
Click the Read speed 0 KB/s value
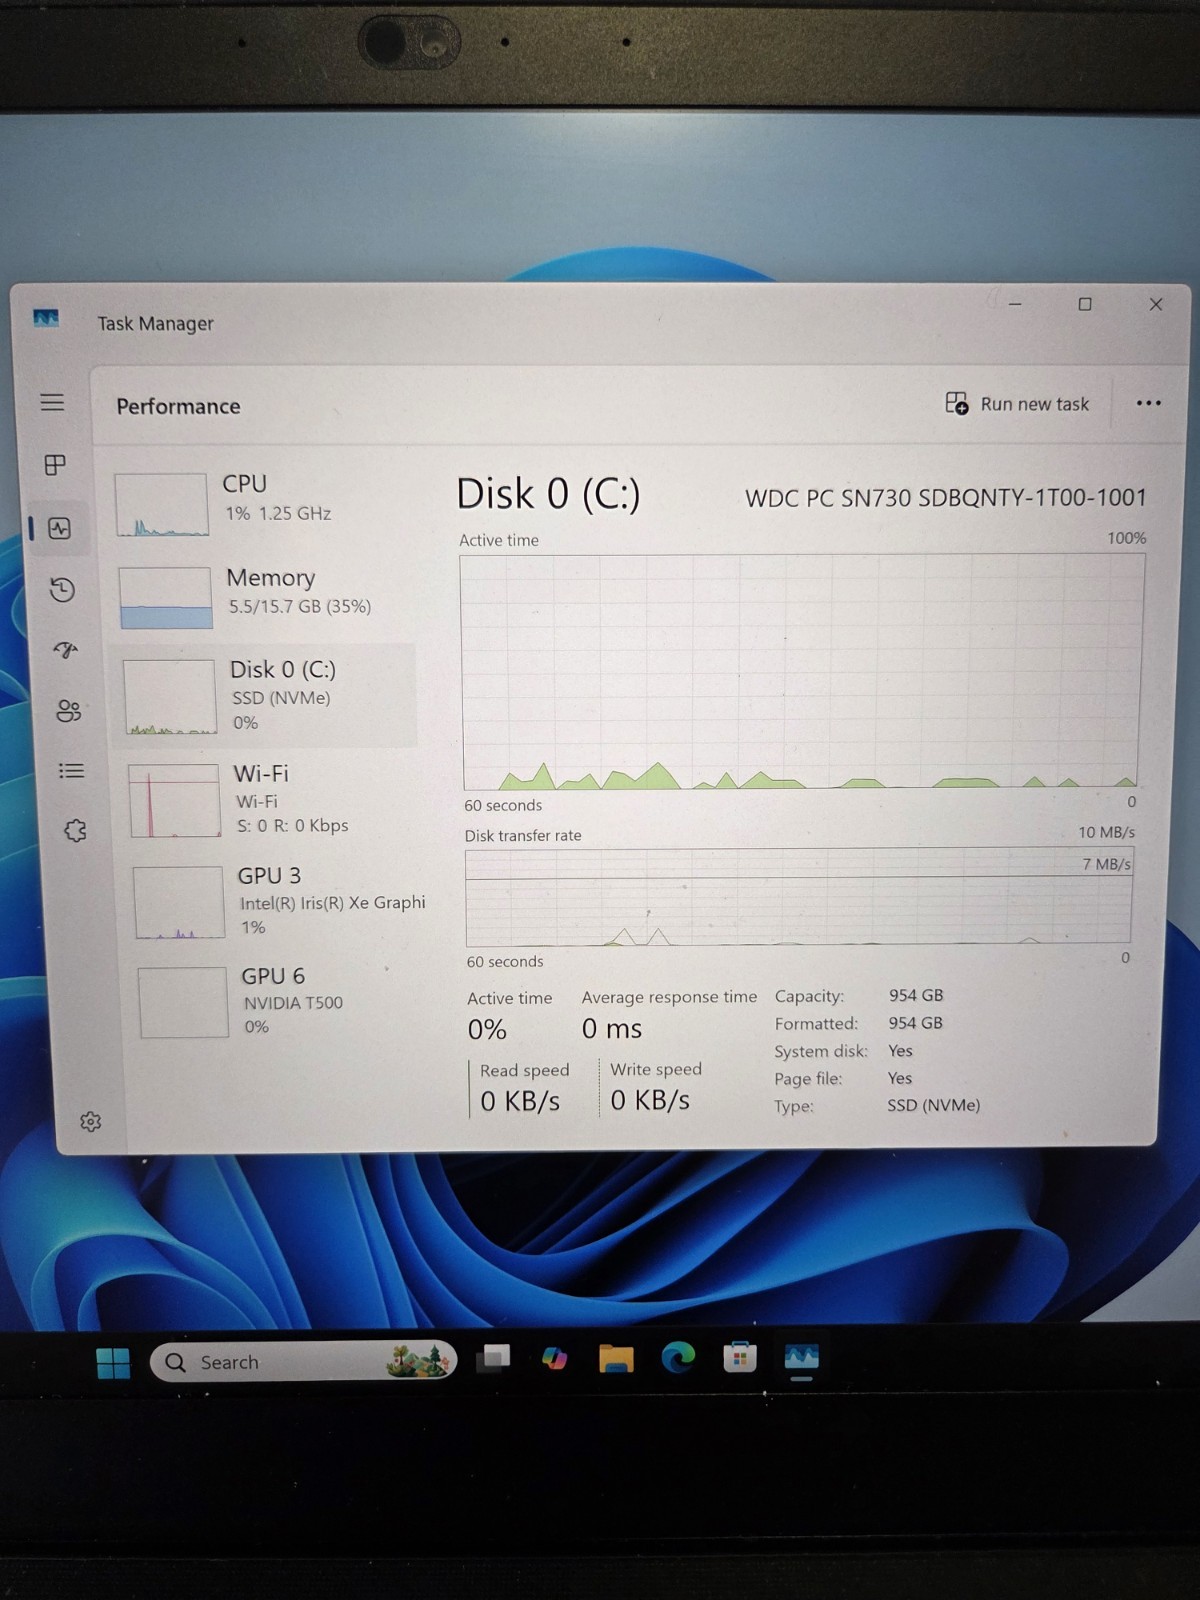point(520,1101)
